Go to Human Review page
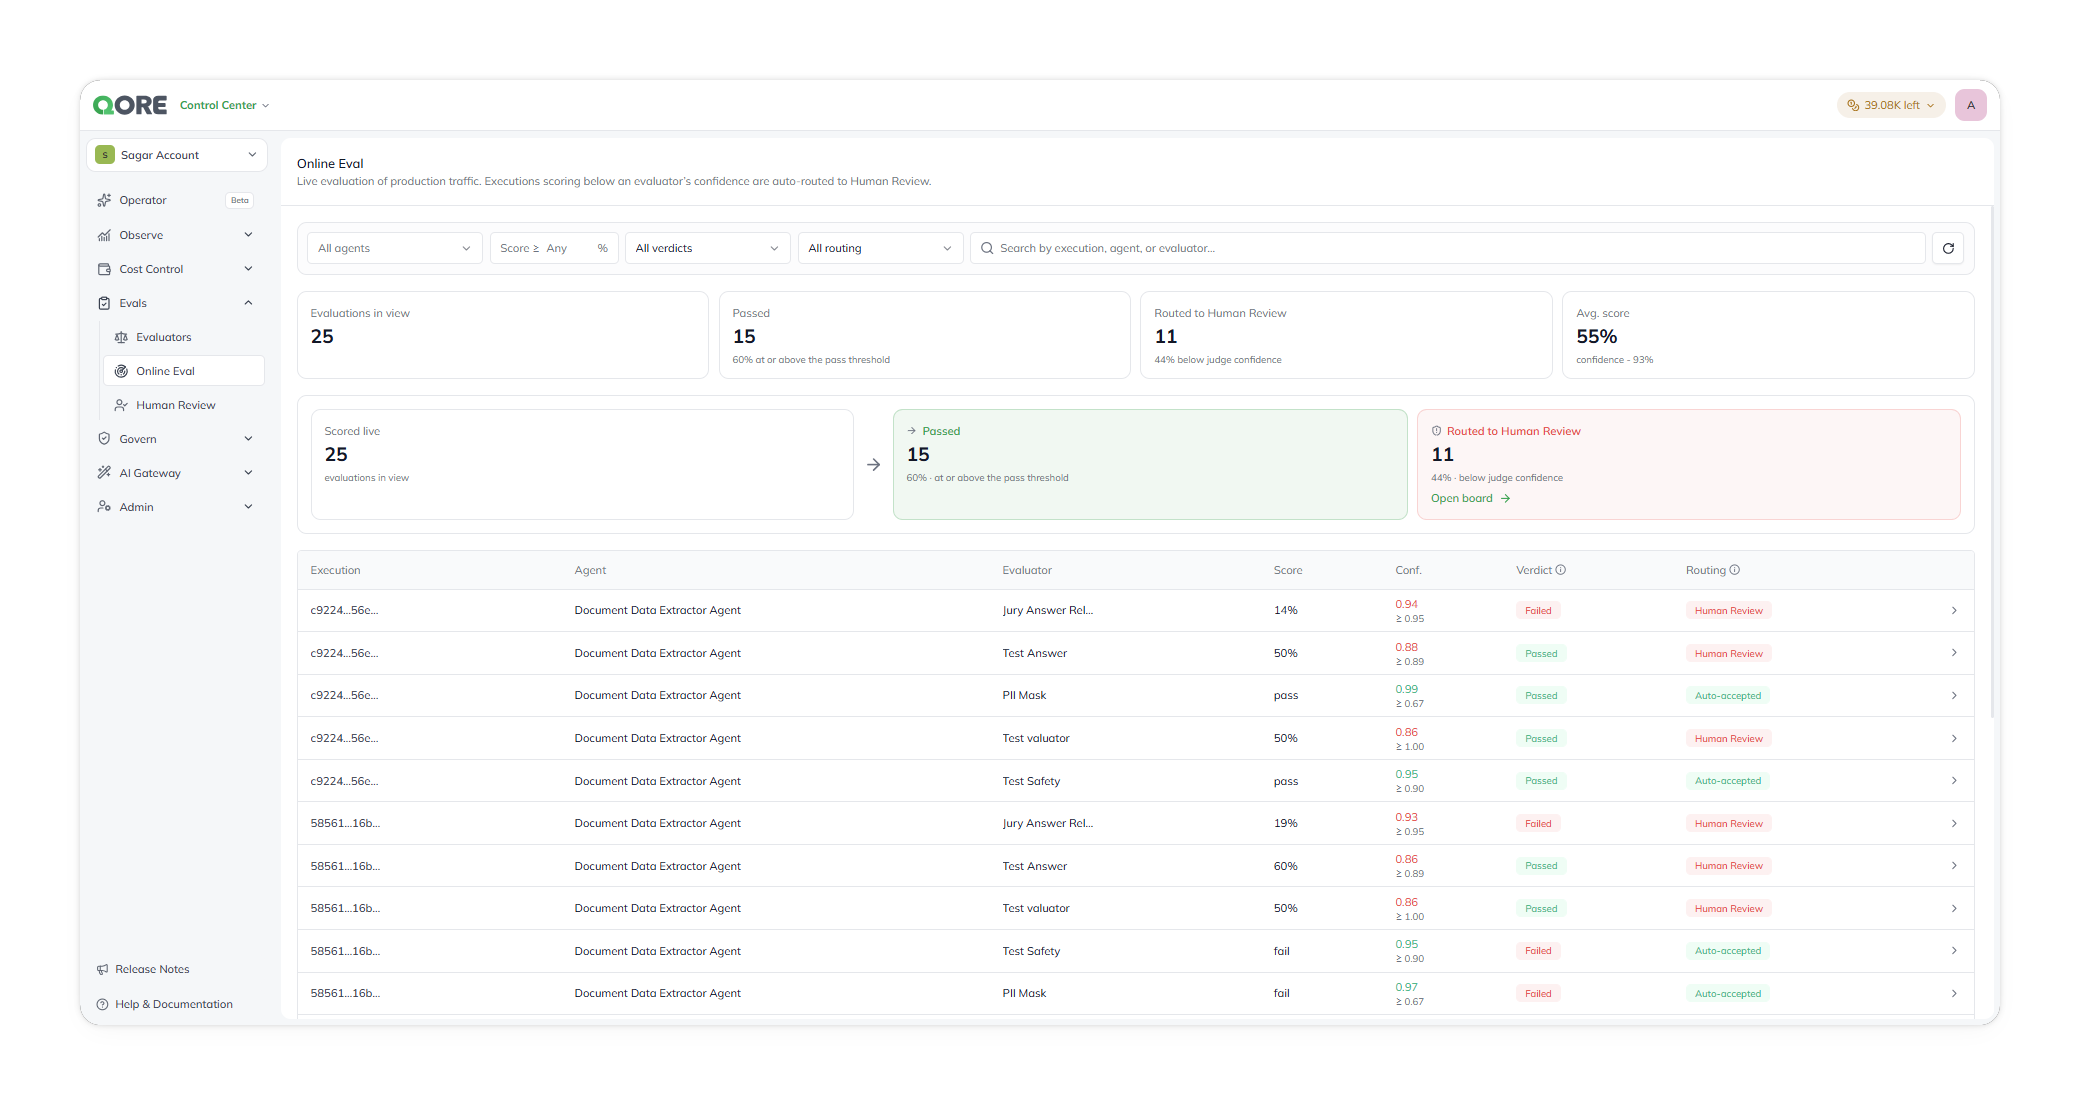 (x=184, y=405)
